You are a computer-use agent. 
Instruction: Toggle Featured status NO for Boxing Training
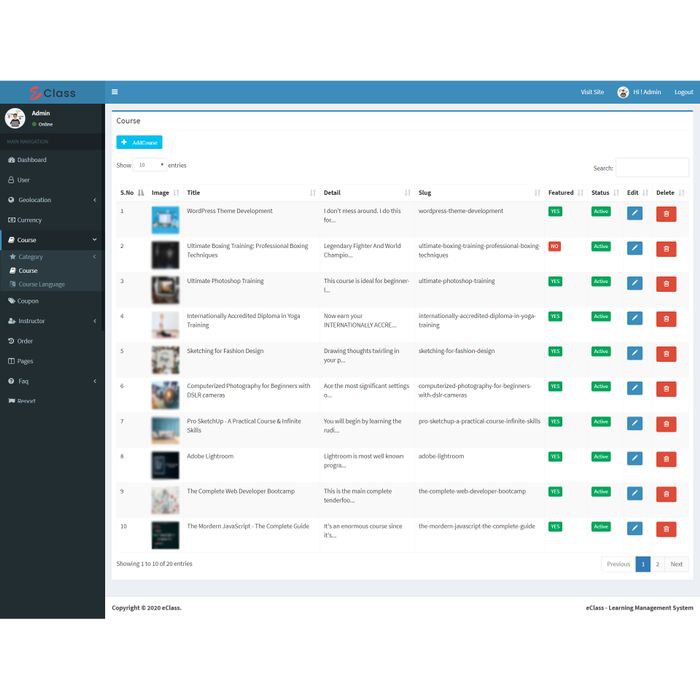tap(554, 246)
